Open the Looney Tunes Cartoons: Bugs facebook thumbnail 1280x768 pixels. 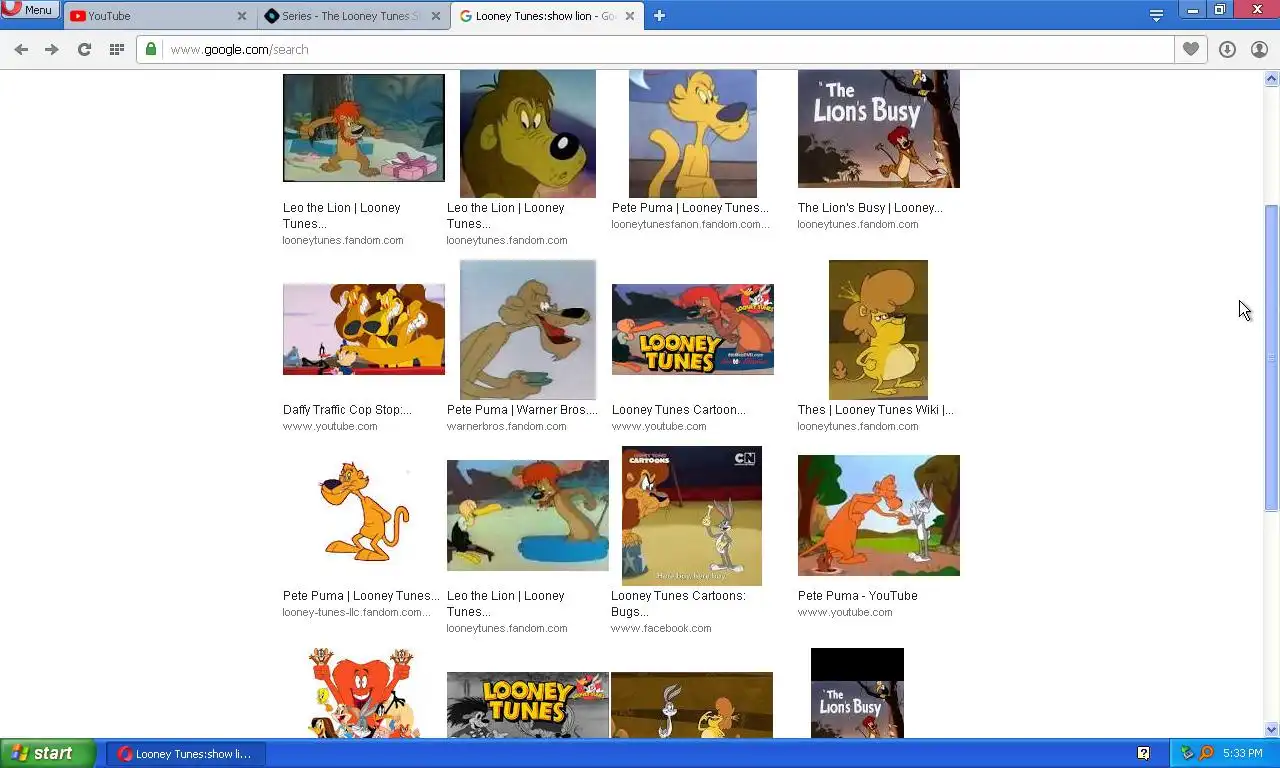point(692,516)
